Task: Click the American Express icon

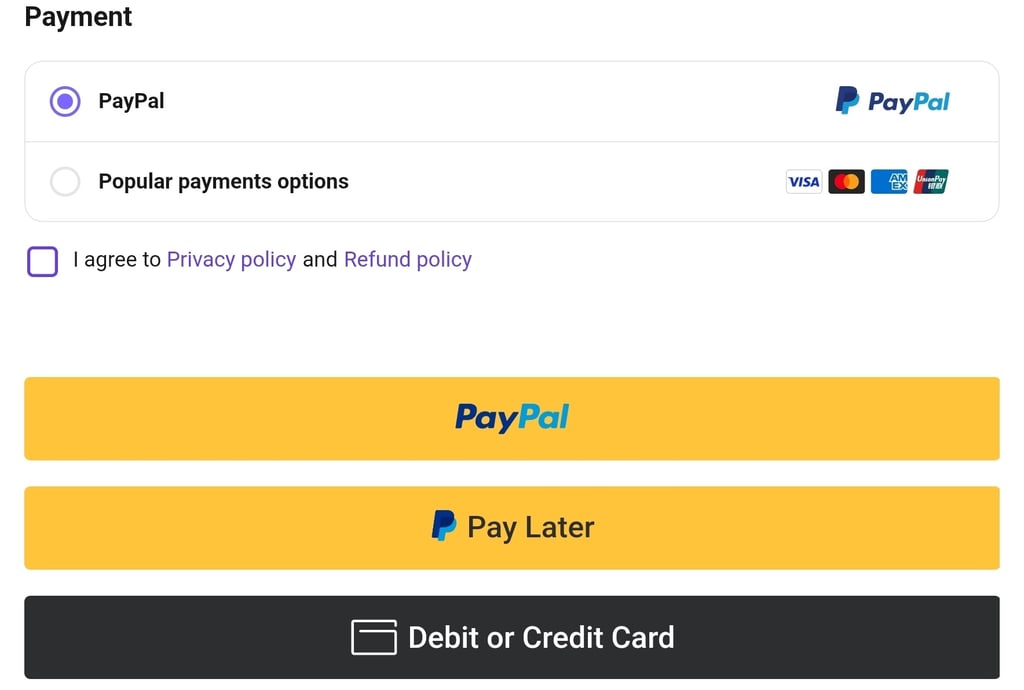Action: click(x=888, y=182)
